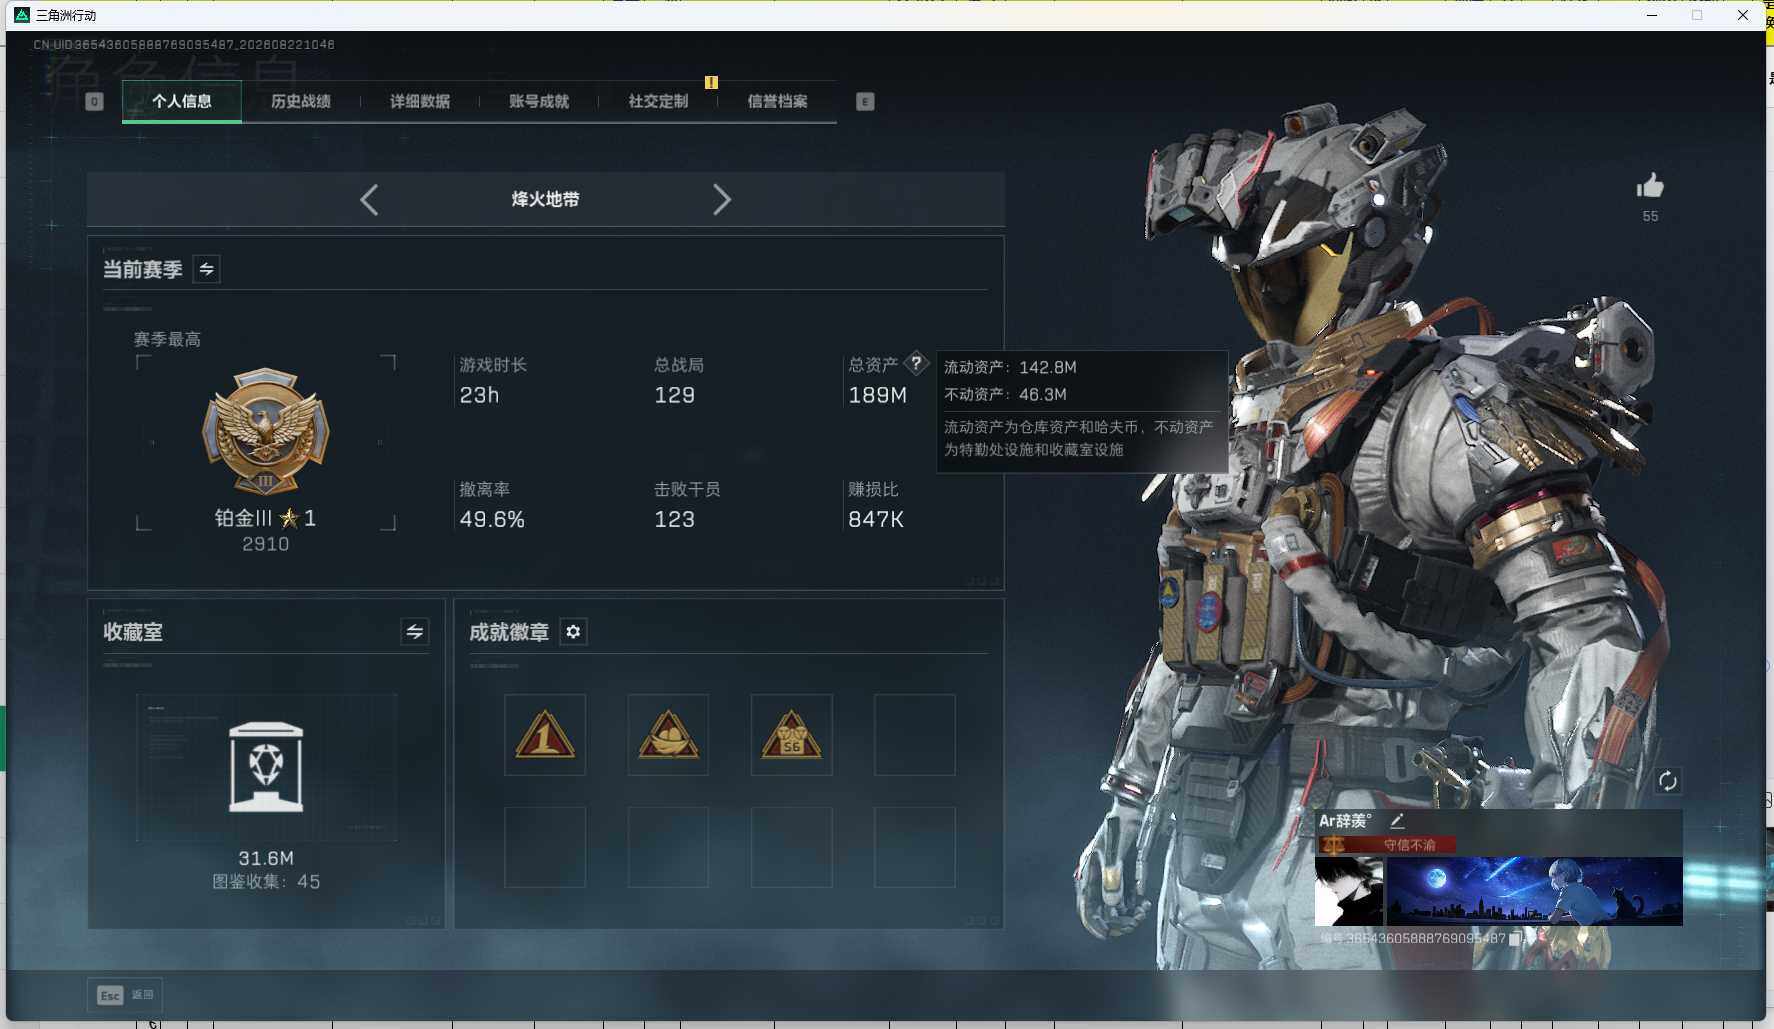The image size is (1774, 1029).
Task: Click the 成就徽章 heading
Action: (x=509, y=632)
